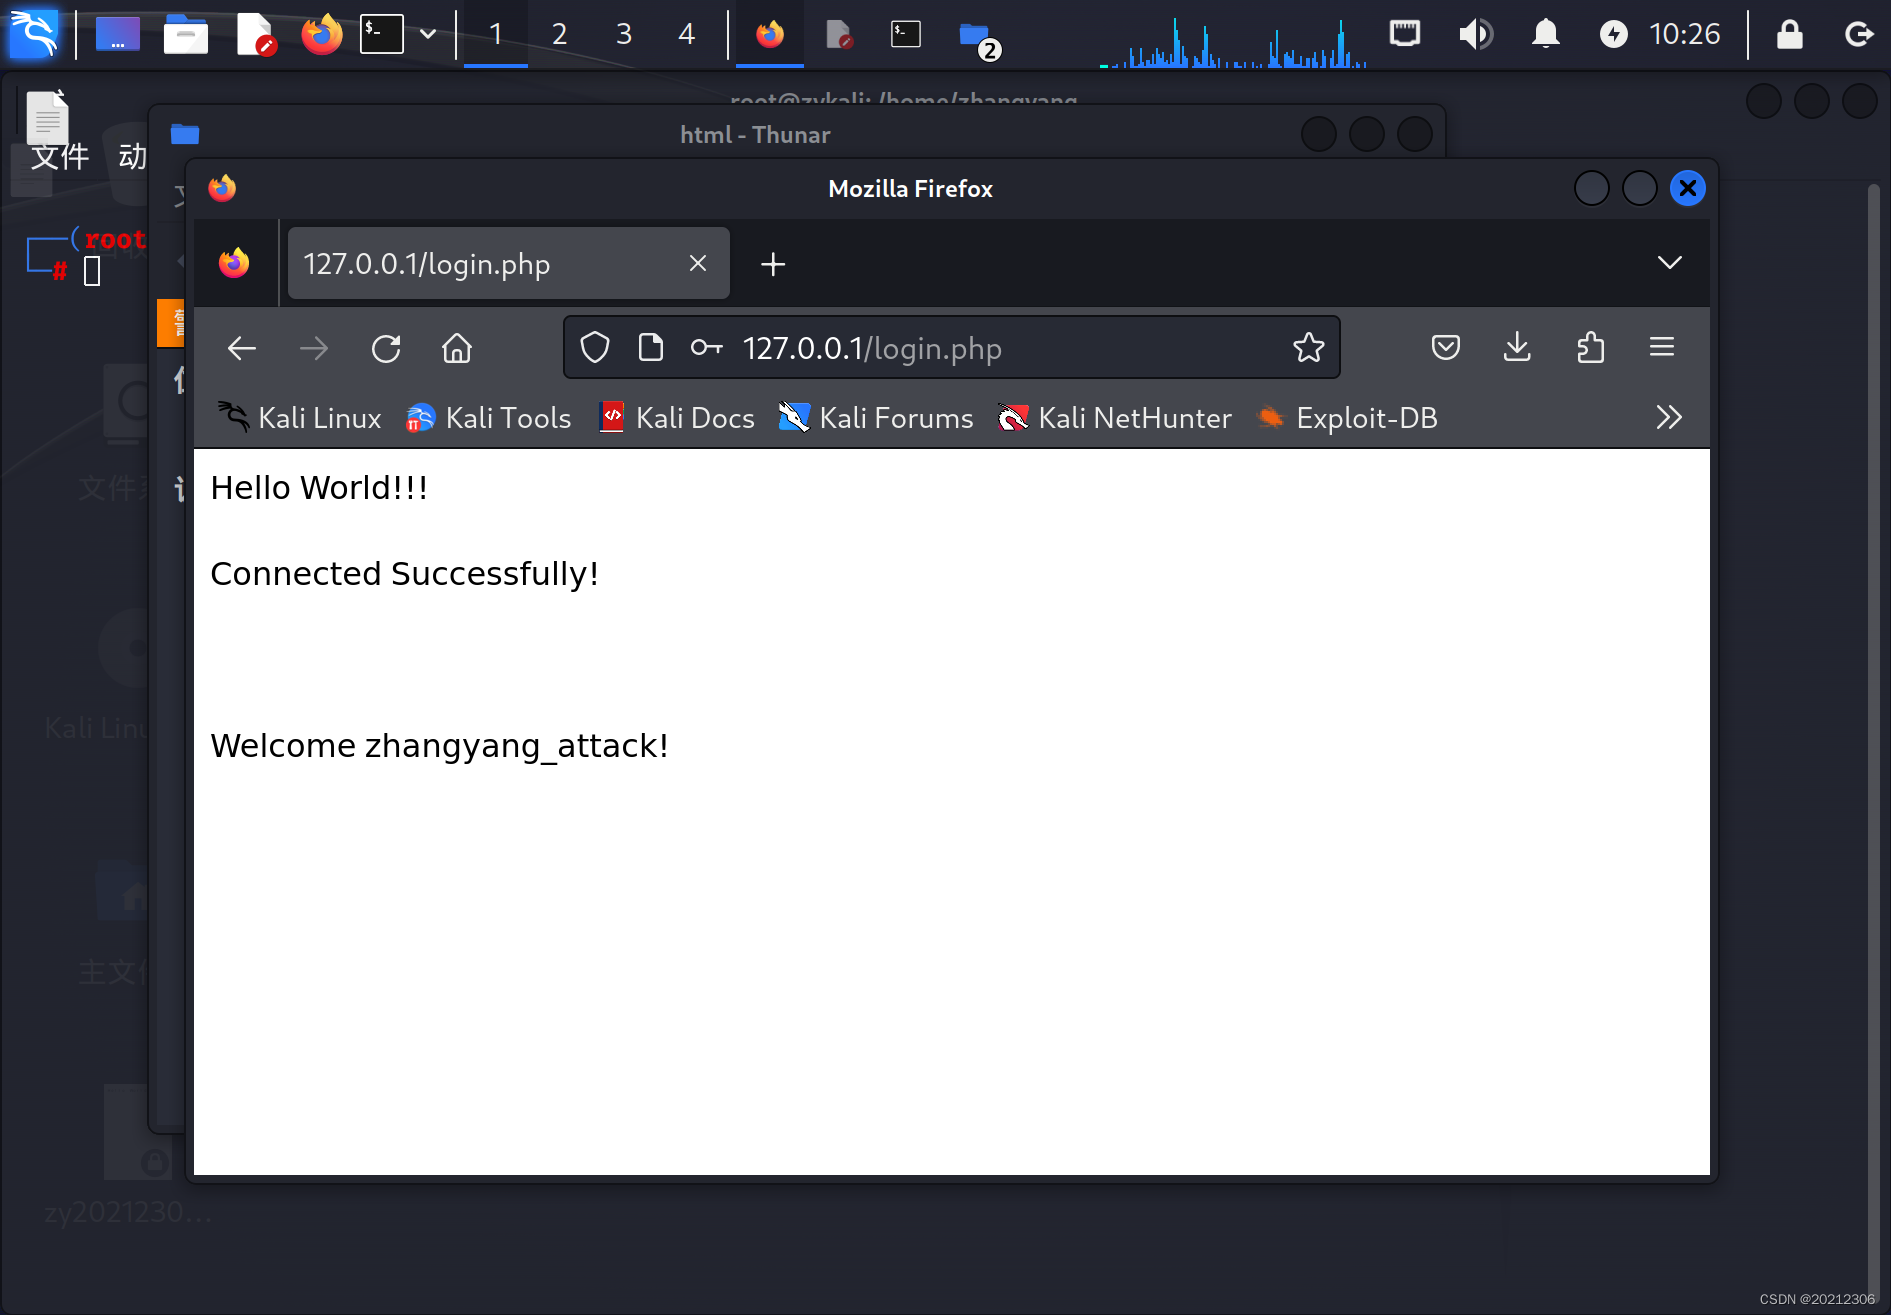The image size is (1891, 1315).
Task: Open the Firefox downloads panel
Action: [1517, 348]
